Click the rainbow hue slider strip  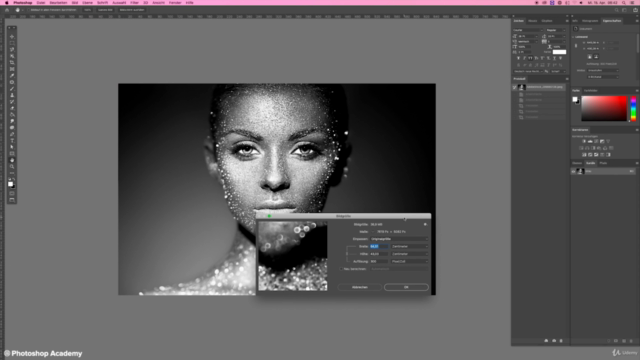[x=633, y=109]
